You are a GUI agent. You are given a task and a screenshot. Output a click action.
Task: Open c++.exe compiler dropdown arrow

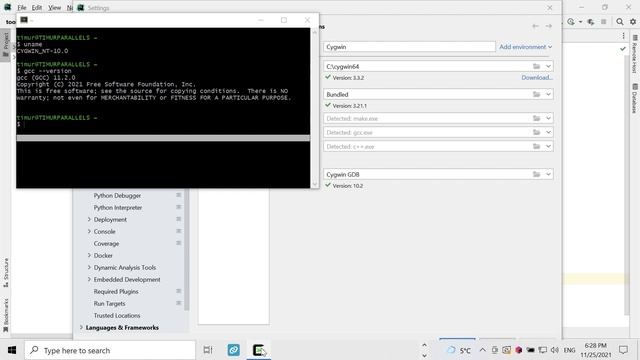pos(548,146)
